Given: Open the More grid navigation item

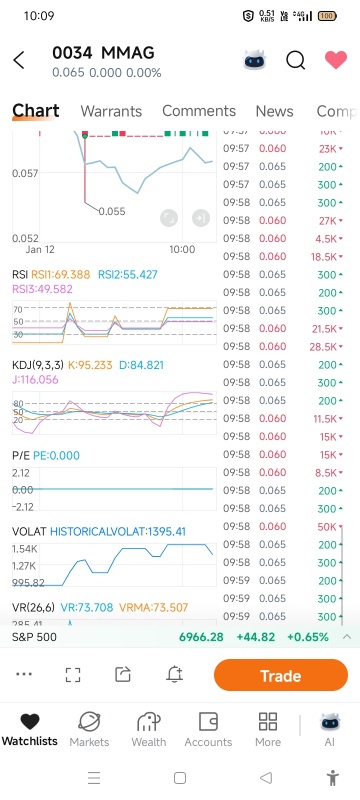Looking at the screenshot, I should point(268,730).
